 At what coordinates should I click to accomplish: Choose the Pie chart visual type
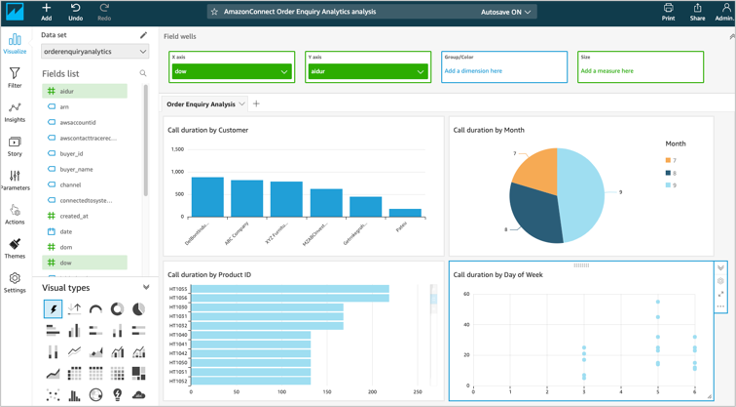coord(138,309)
